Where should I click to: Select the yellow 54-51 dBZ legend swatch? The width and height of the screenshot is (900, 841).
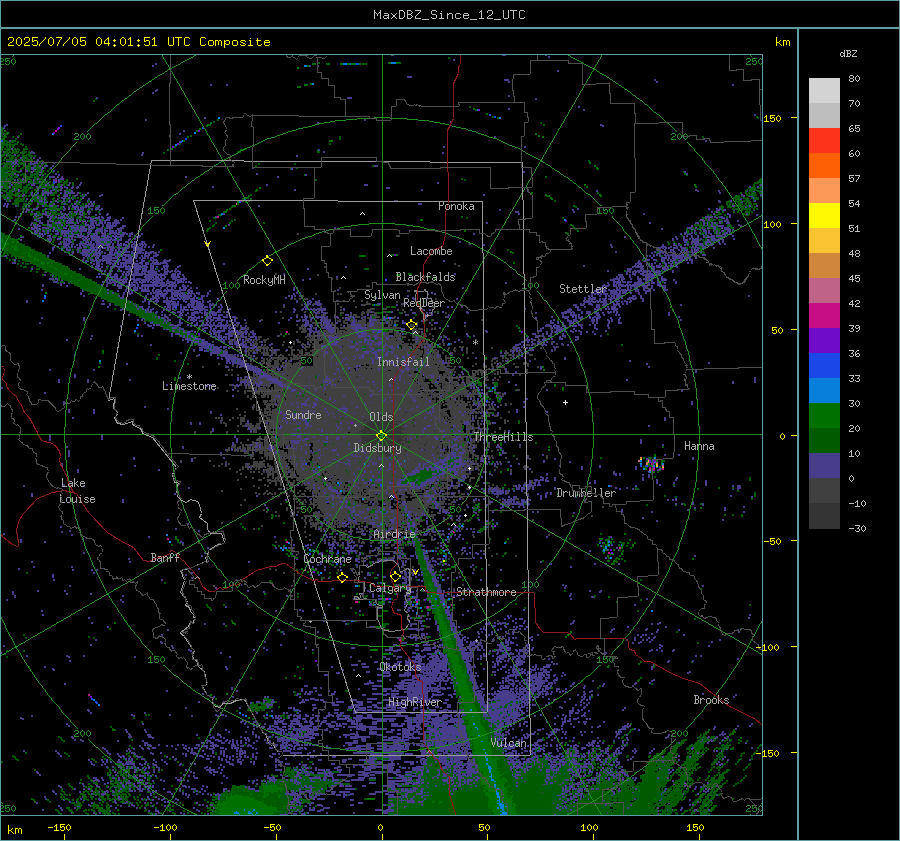tap(824, 216)
